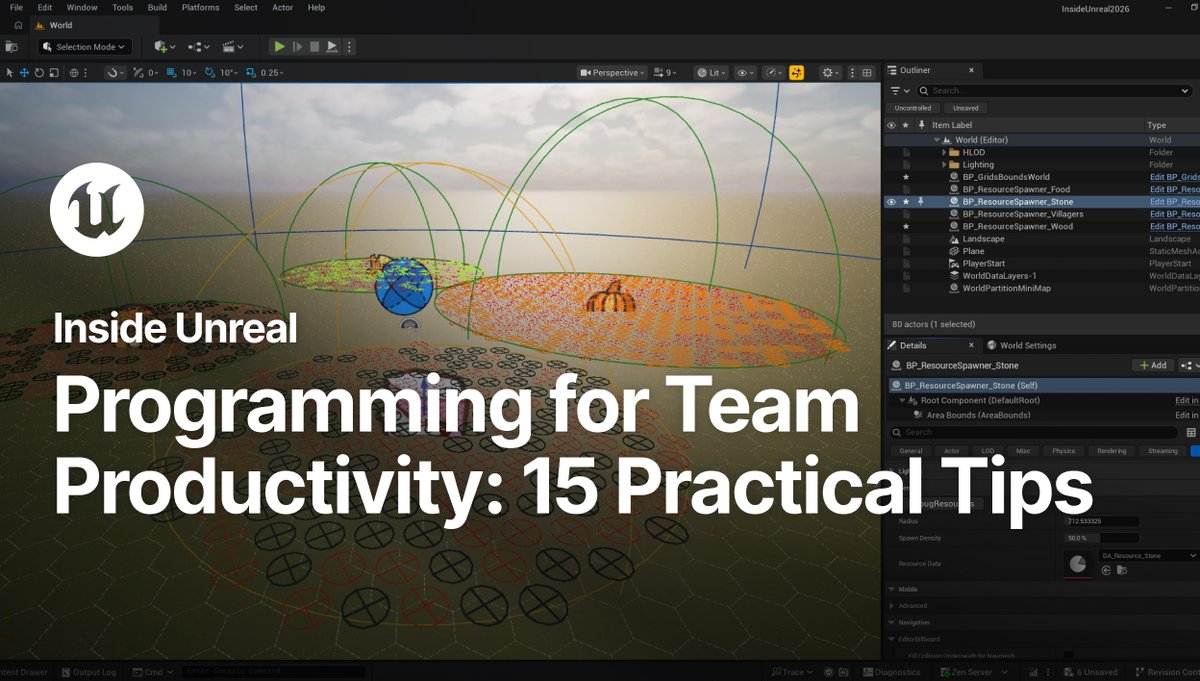Toggle rotation snapping icon
The image size is (1200, 681).
coord(211,73)
